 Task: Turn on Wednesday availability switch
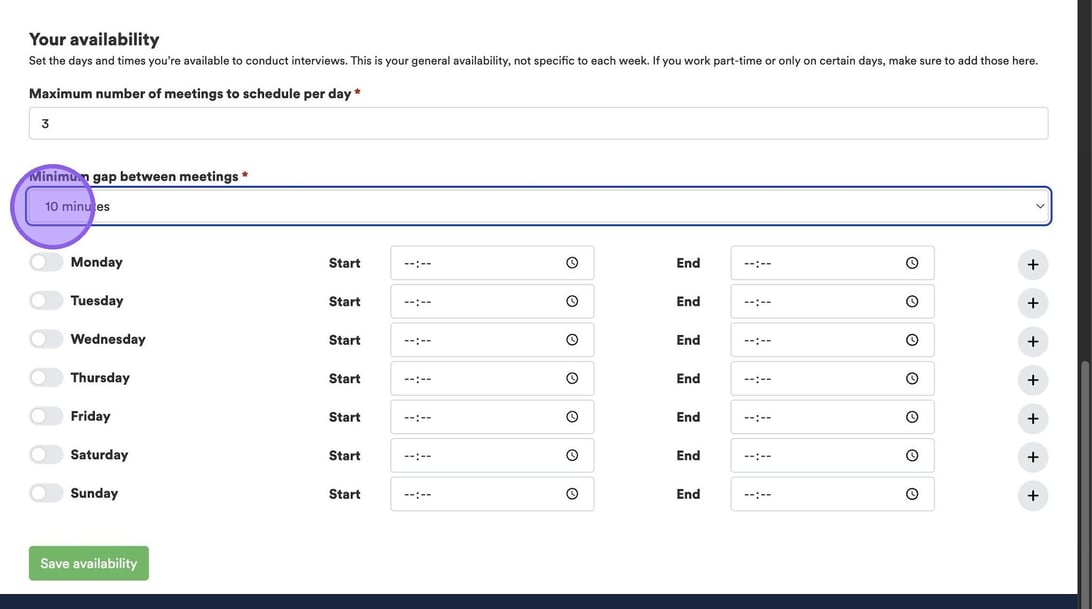[46, 339]
